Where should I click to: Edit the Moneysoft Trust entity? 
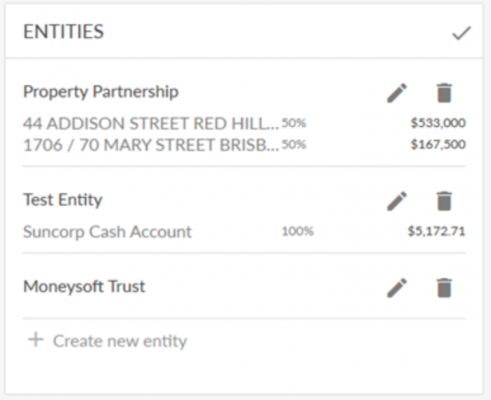(397, 287)
